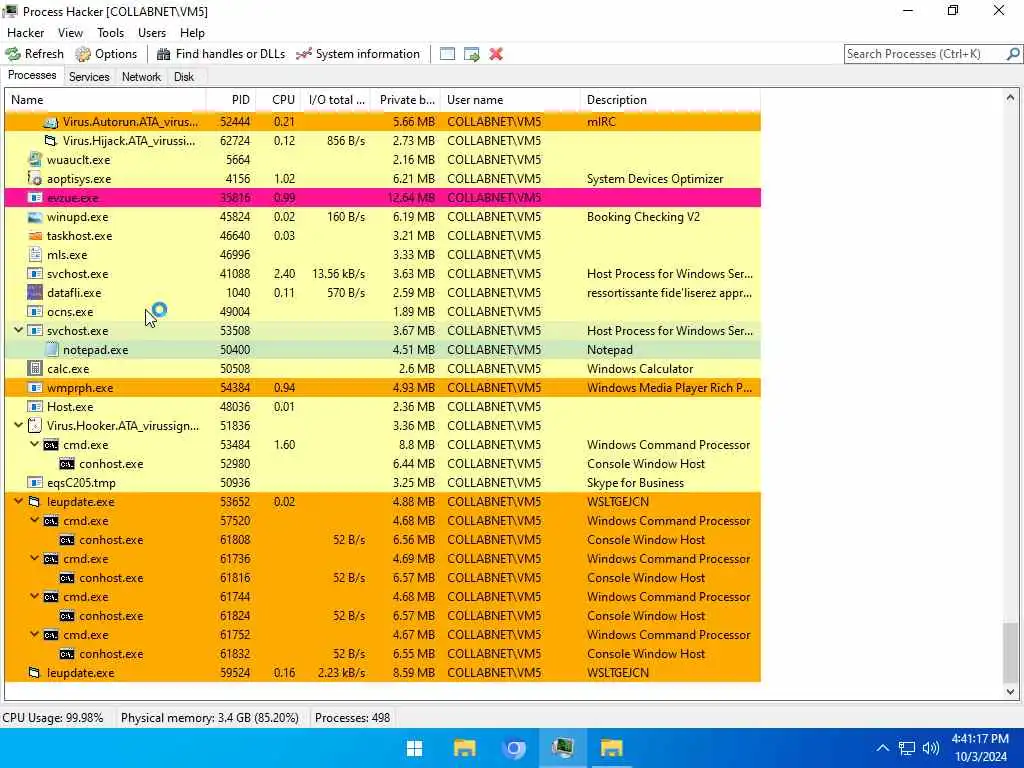Click the Virus.Autorun.ATA_virus process icon

51,122
